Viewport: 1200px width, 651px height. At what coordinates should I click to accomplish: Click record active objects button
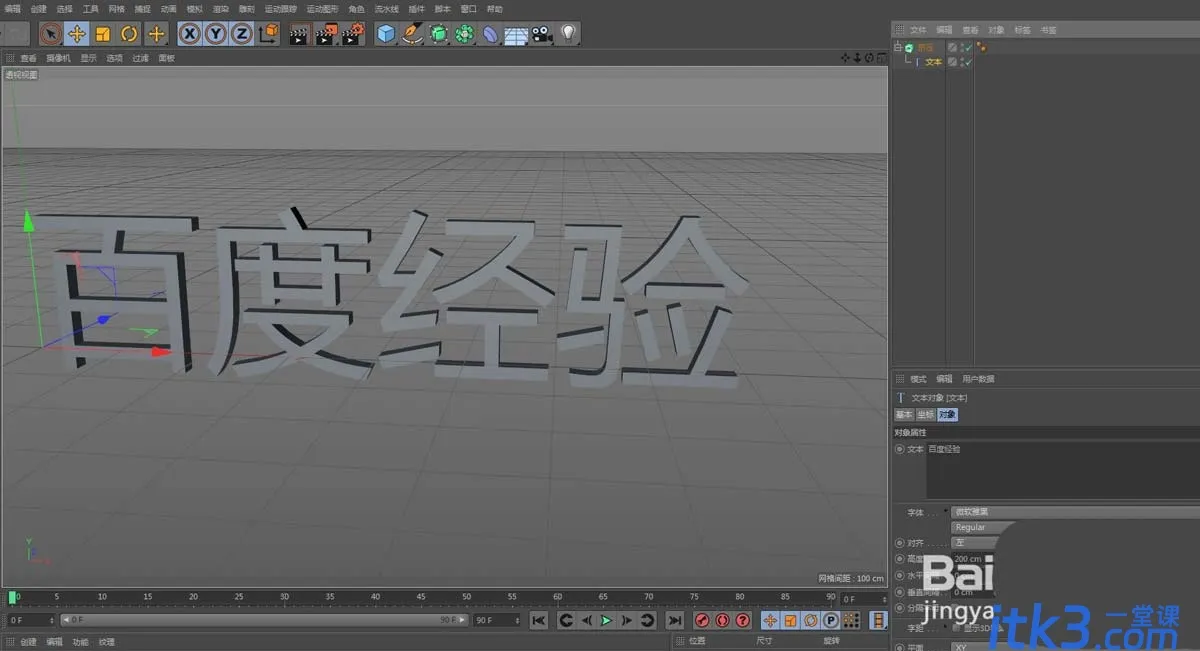(x=702, y=620)
